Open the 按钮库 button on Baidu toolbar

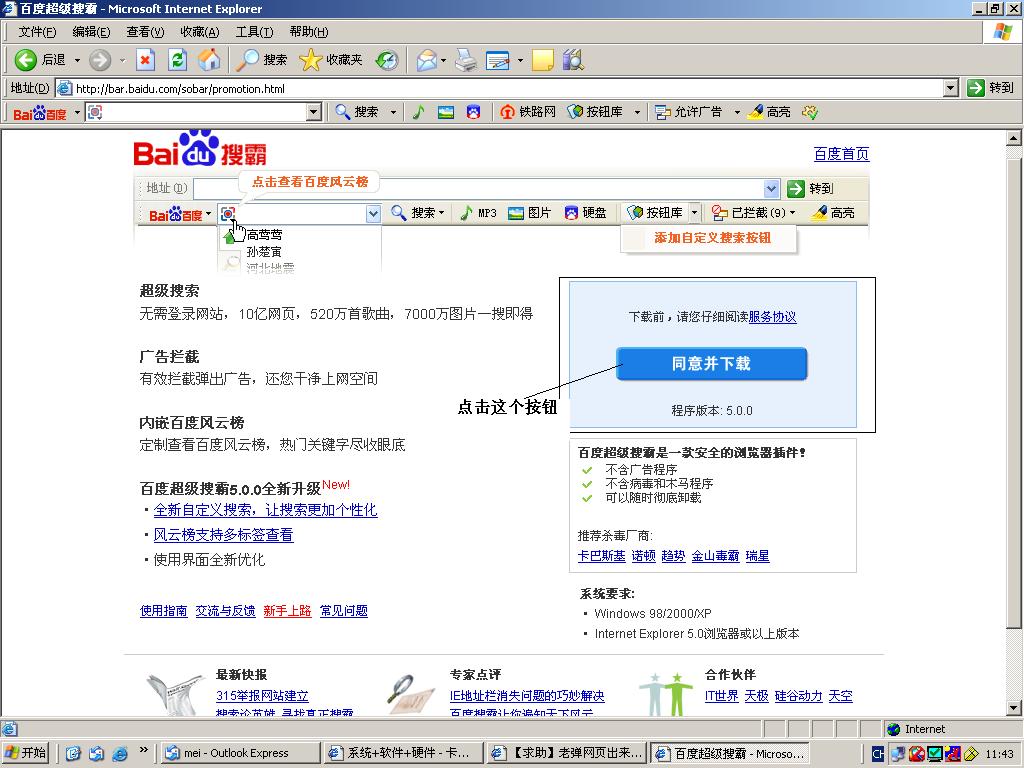pyautogui.click(x=595, y=112)
